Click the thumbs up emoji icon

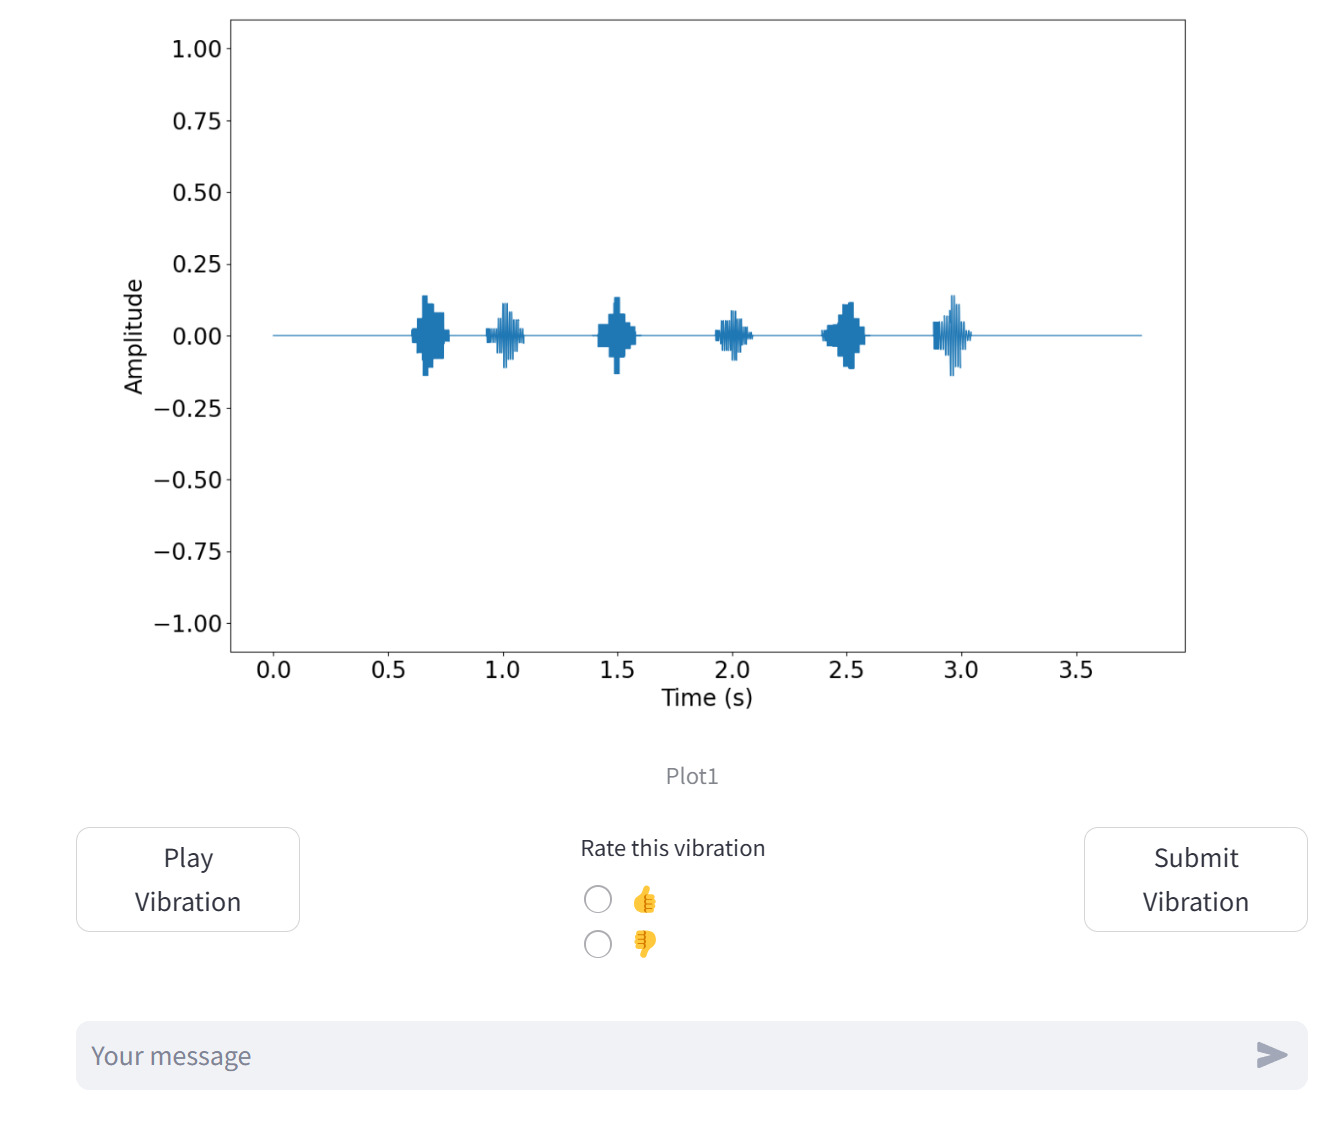645,900
